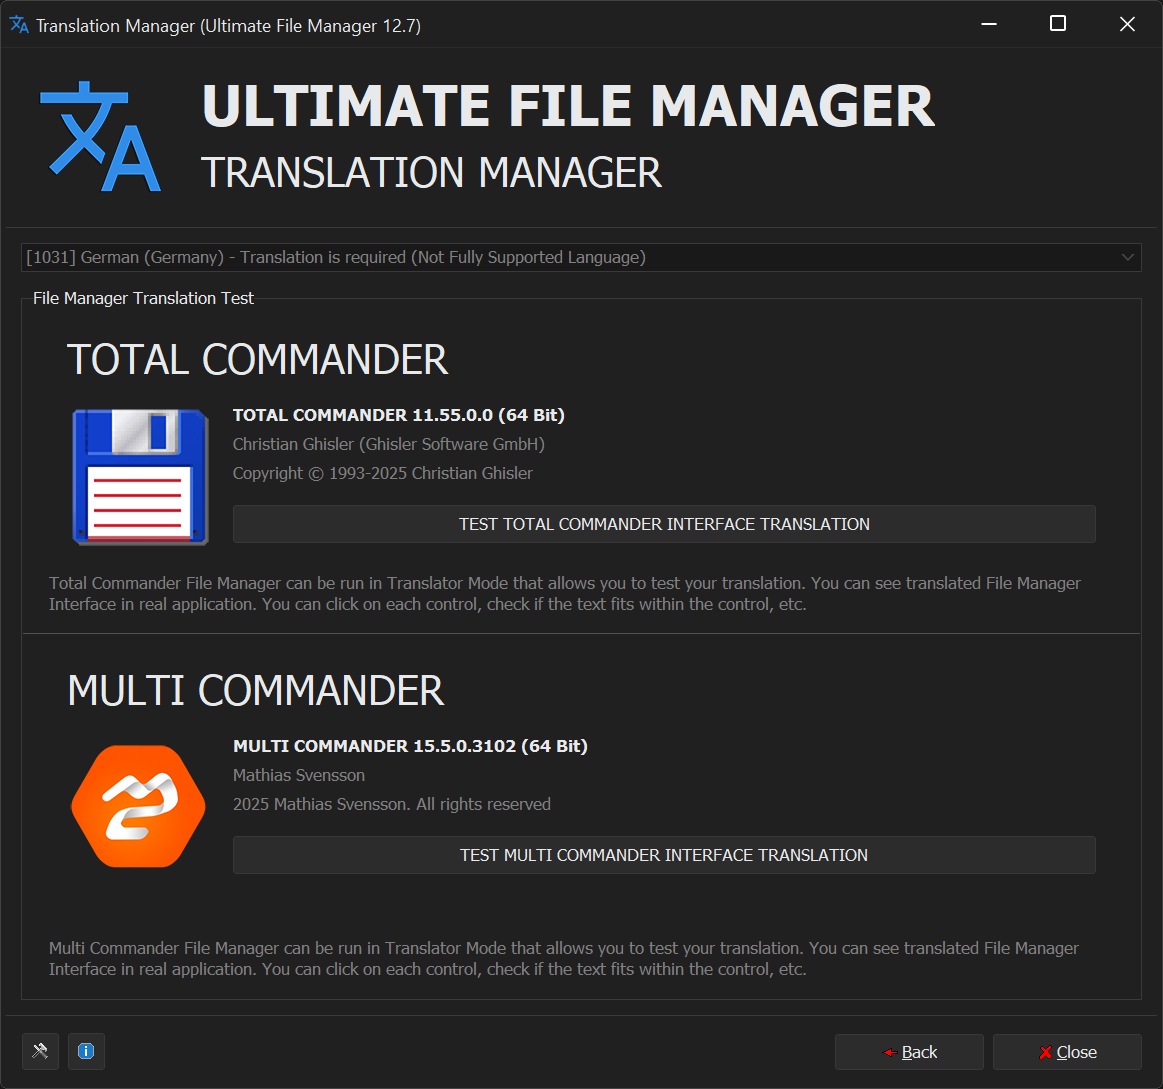Expand the language dropdown arrow
The width and height of the screenshot is (1163, 1089).
pos(1128,258)
